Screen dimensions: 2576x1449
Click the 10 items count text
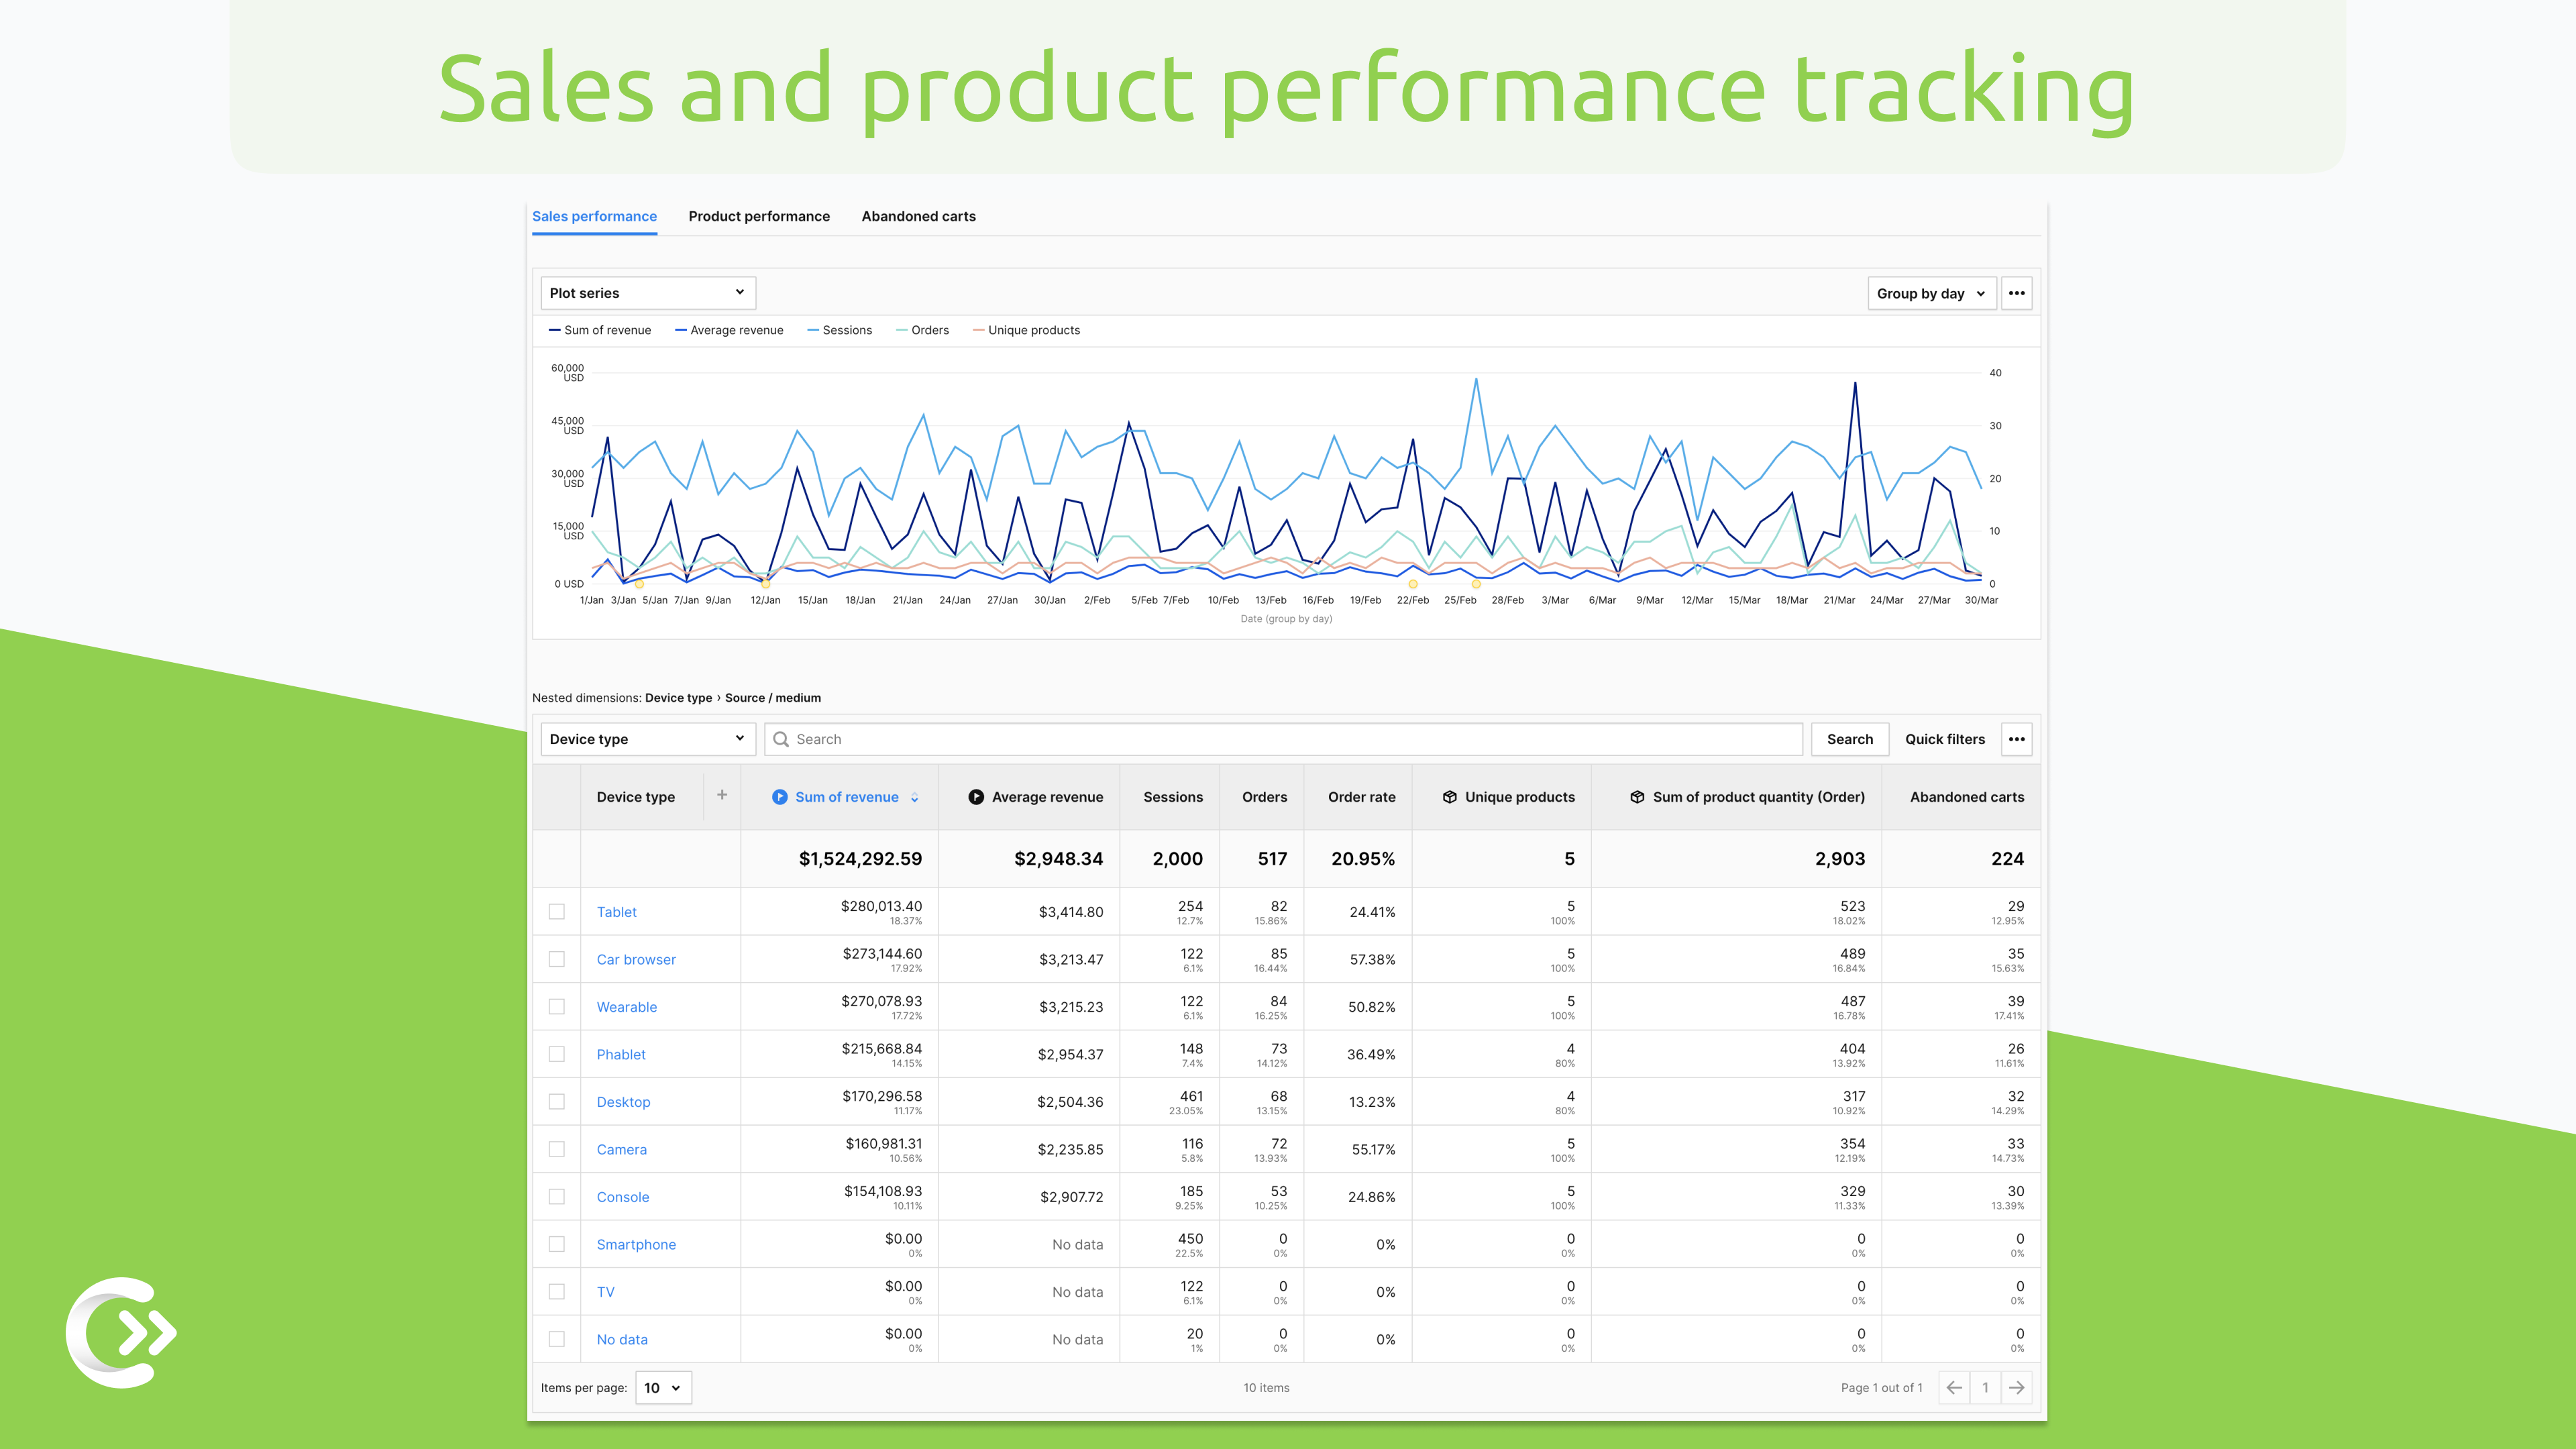point(1266,1388)
